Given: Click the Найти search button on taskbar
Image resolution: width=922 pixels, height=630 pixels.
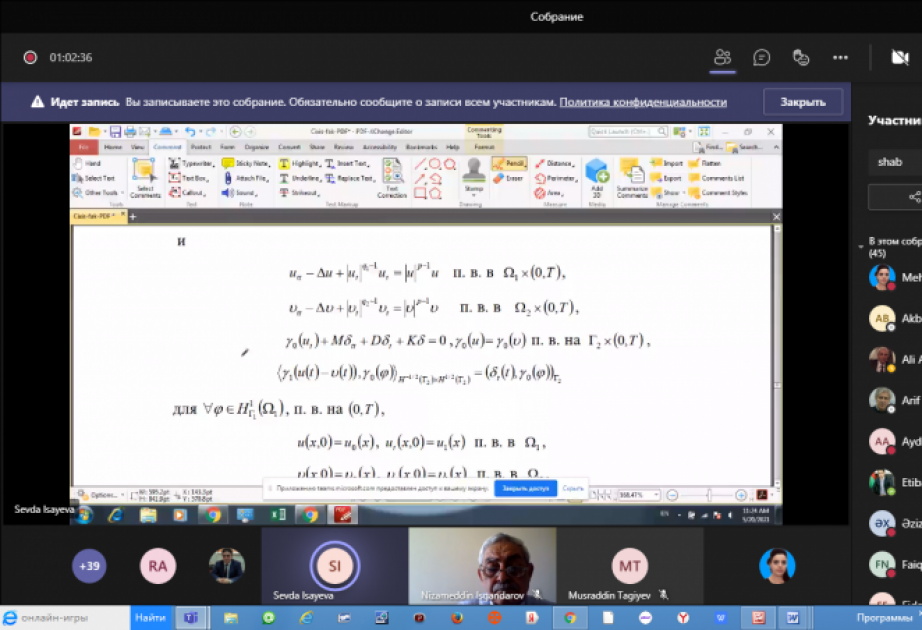Looking at the screenshot, I should click(150, 618).
